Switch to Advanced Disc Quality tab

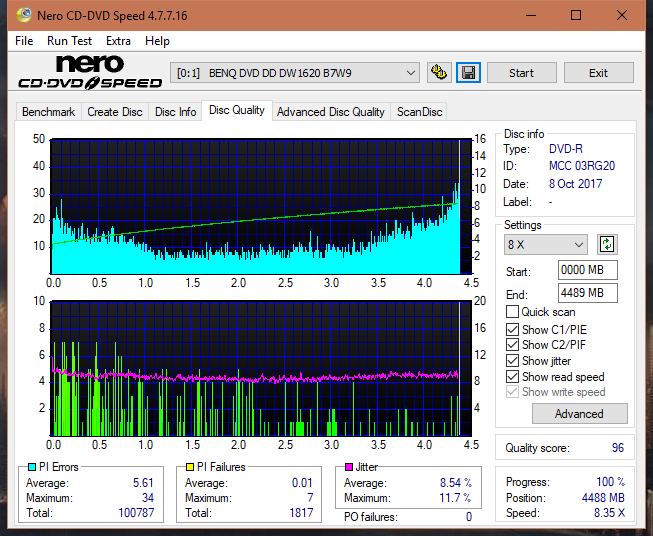pos(331,112)
